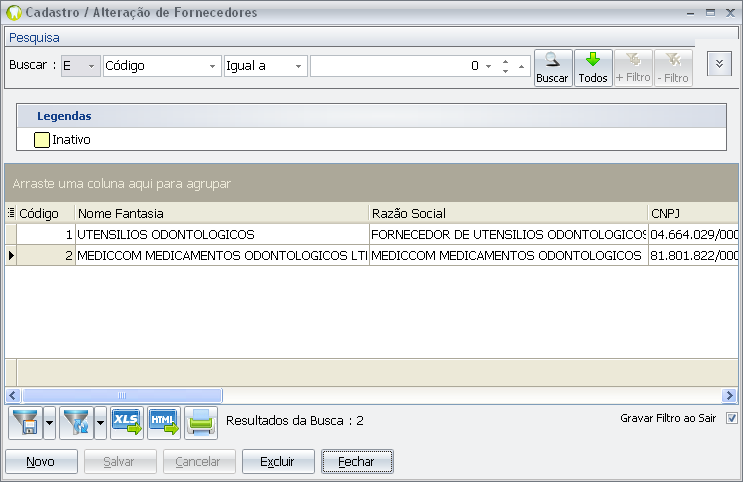Image resolution: width=743 pixels, height=482 pixels.
Task: Open the Igual a condition dropdown
Action: (298, 66)
